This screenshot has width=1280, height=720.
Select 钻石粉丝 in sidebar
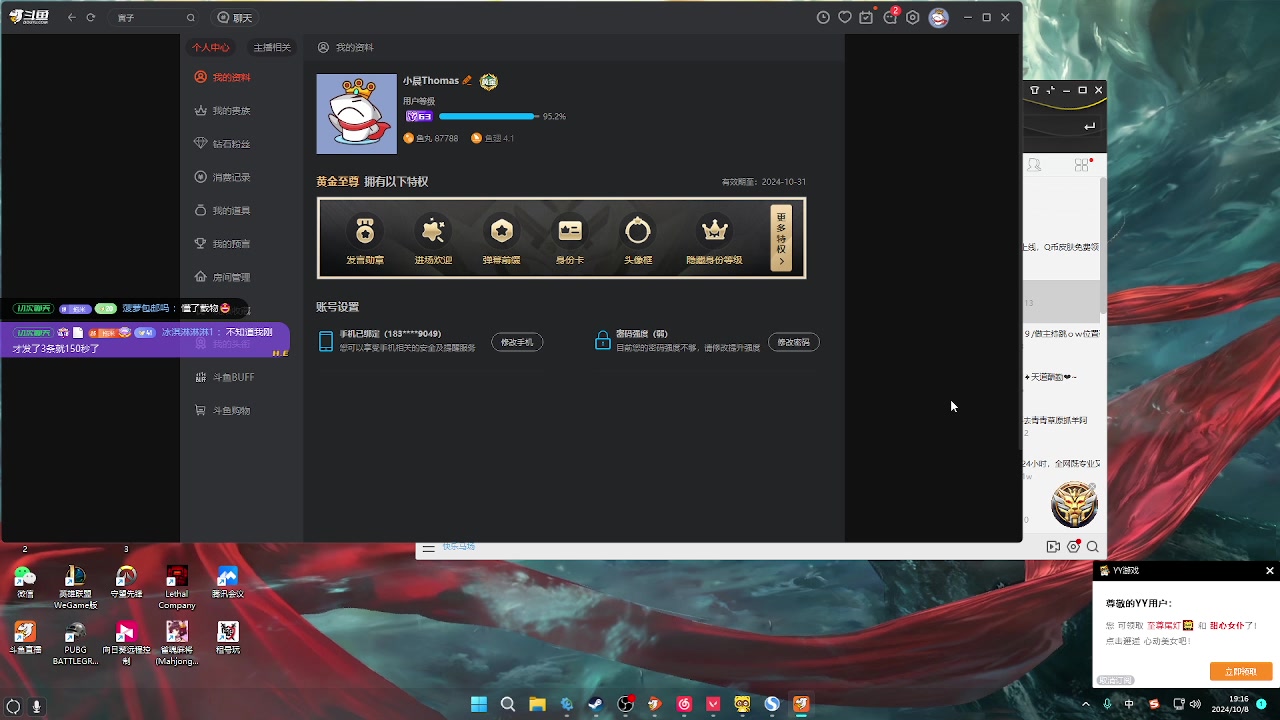[223, 144]
